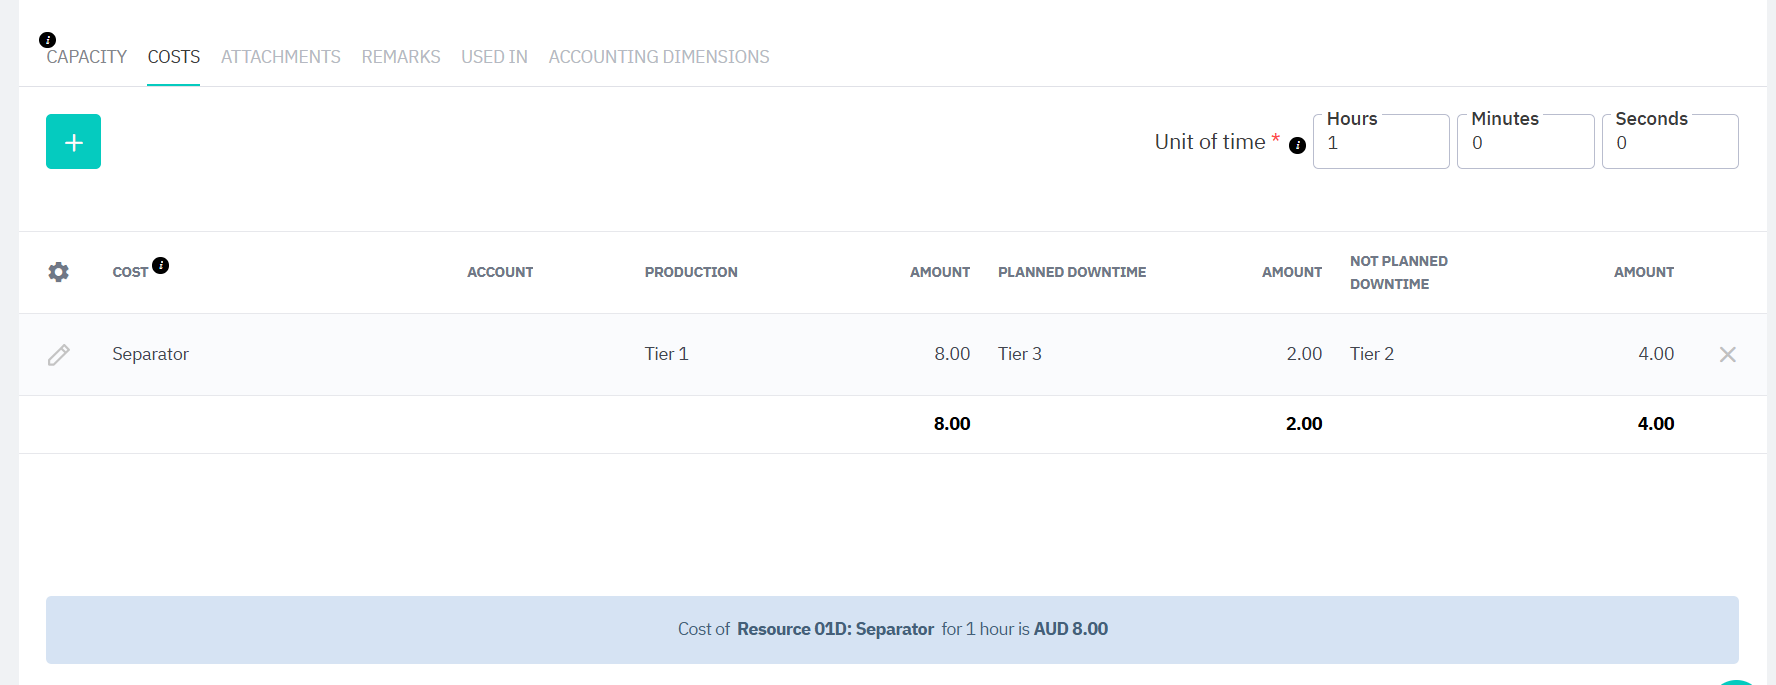Switch to the Capacity tab
The width and height of the screenshot is (1776, 685).
click(x=87, y=57)
